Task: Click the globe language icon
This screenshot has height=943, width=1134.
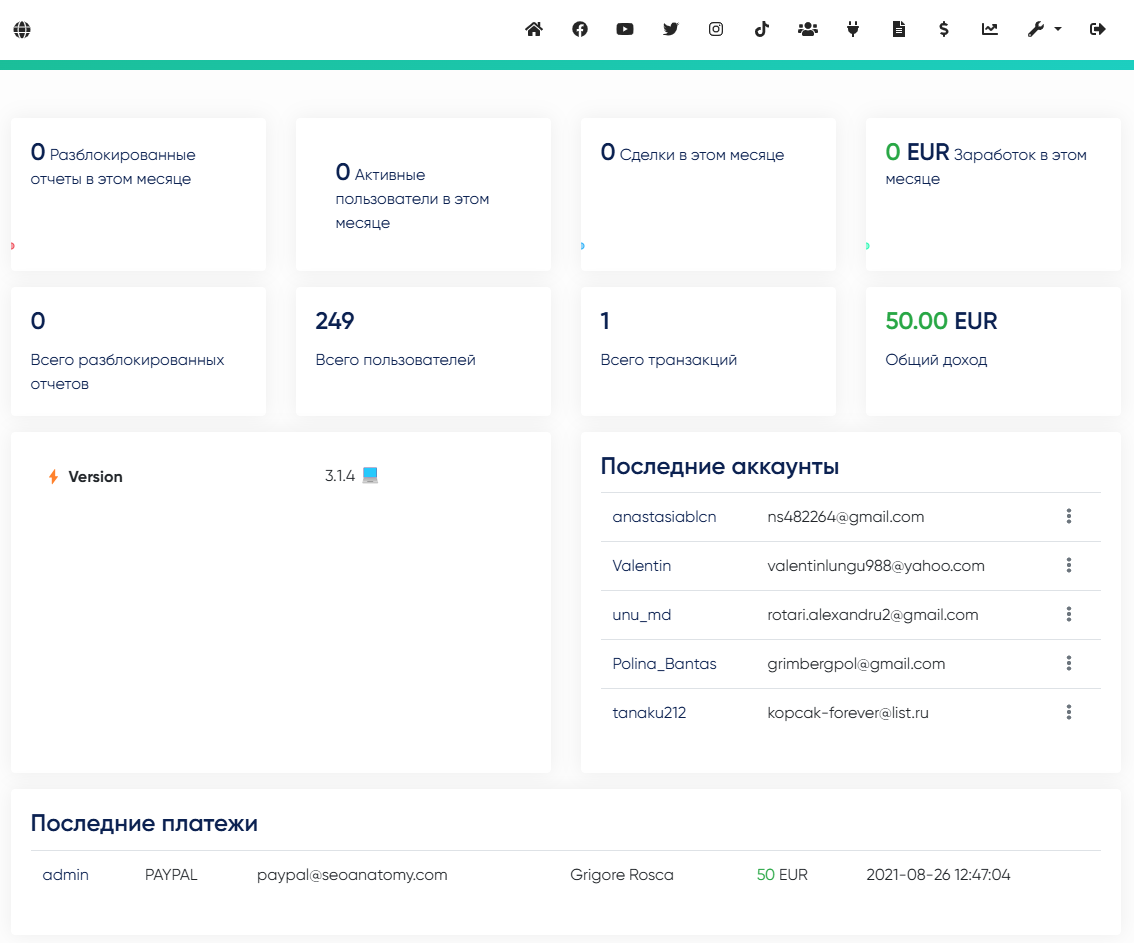Action: point(22,30)
